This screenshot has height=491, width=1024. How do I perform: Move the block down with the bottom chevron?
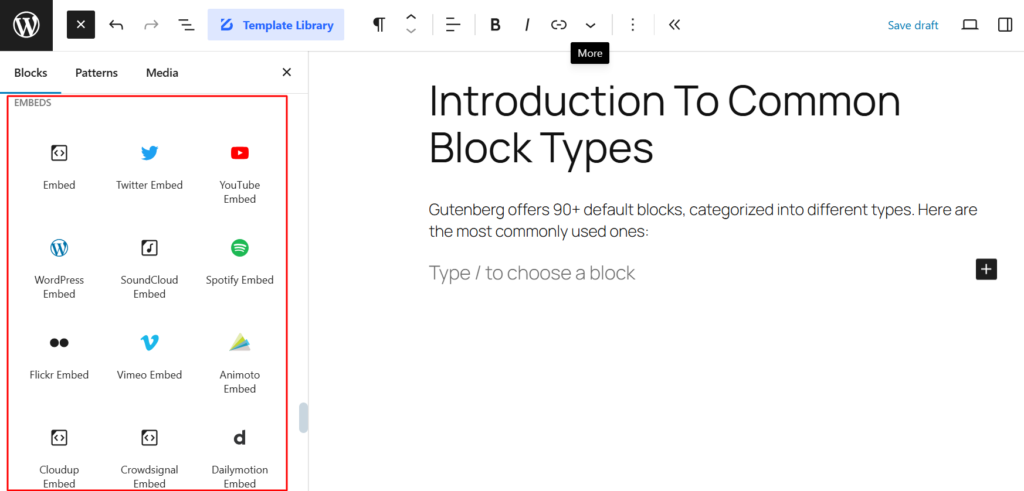(x=411, y=31)
